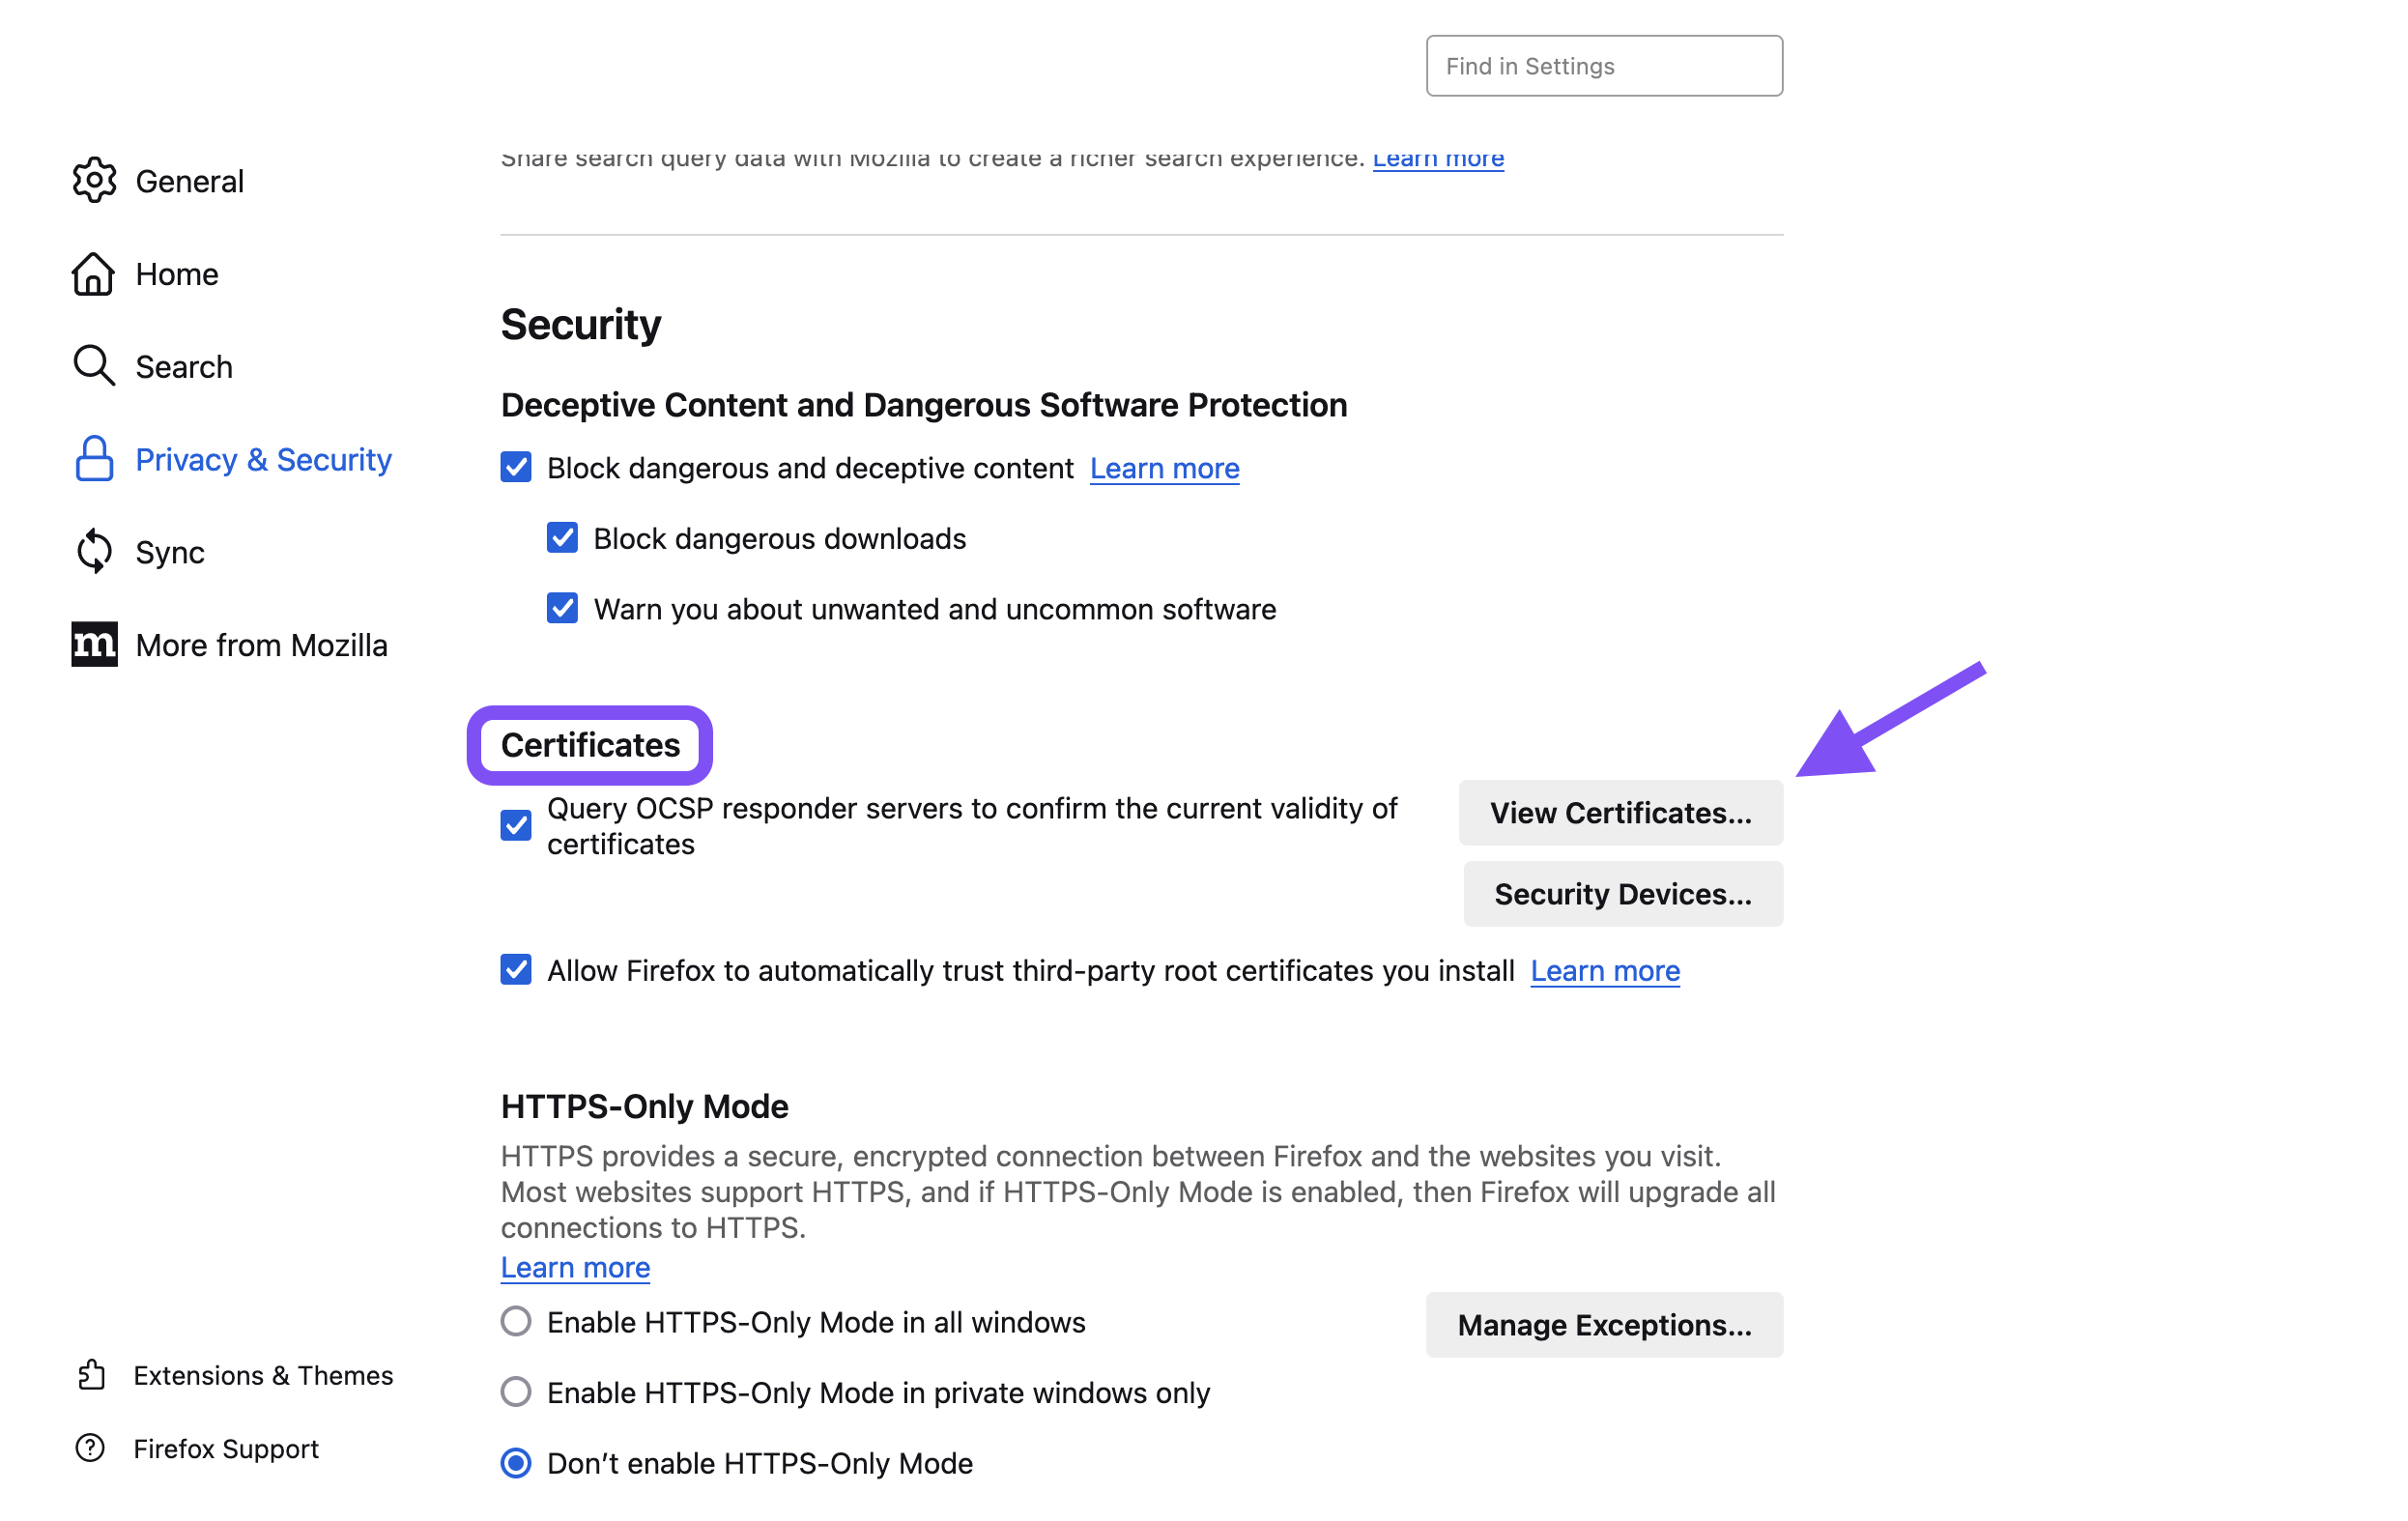Screen dimensions: 2408x1521
Task: Open the Security Devices dialog
Action: click(x=1622, y=894)
